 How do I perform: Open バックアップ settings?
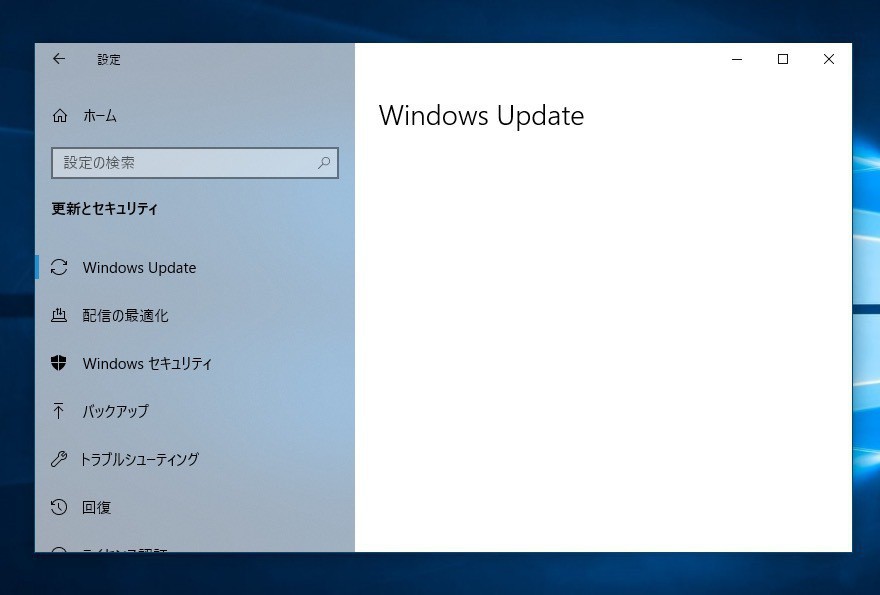coord(195,411)
